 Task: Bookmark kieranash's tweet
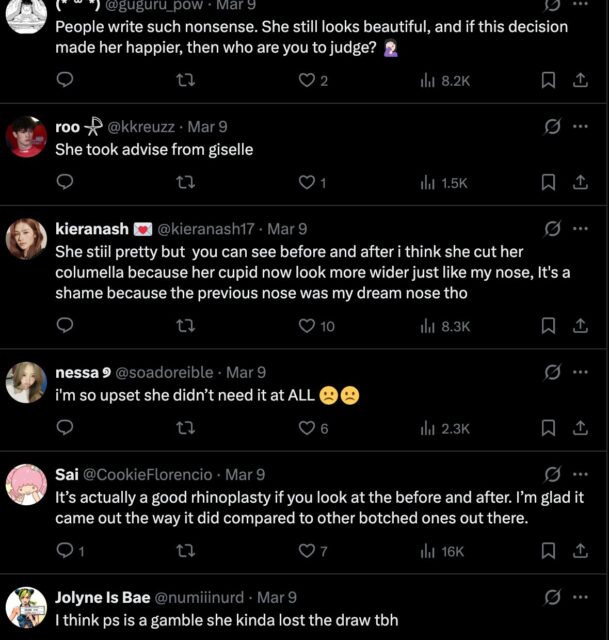pos(548,325)
